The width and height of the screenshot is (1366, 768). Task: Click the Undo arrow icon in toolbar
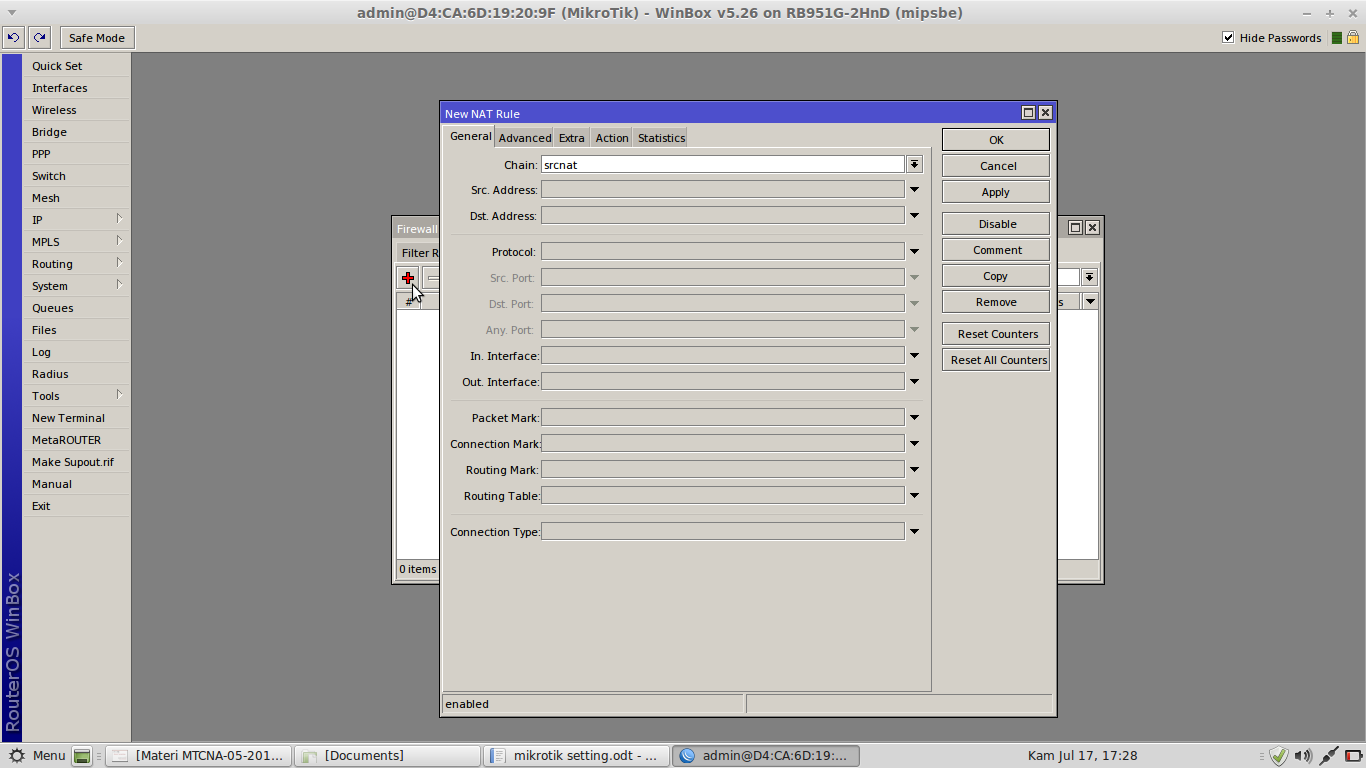(13, 38)
